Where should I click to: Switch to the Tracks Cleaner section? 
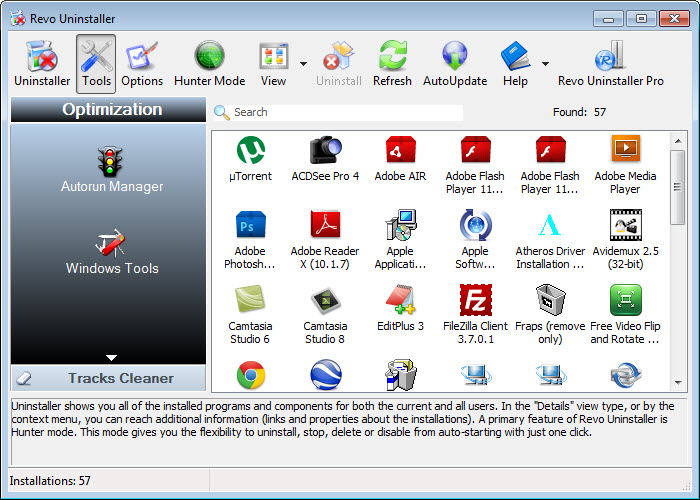[109, 378]
